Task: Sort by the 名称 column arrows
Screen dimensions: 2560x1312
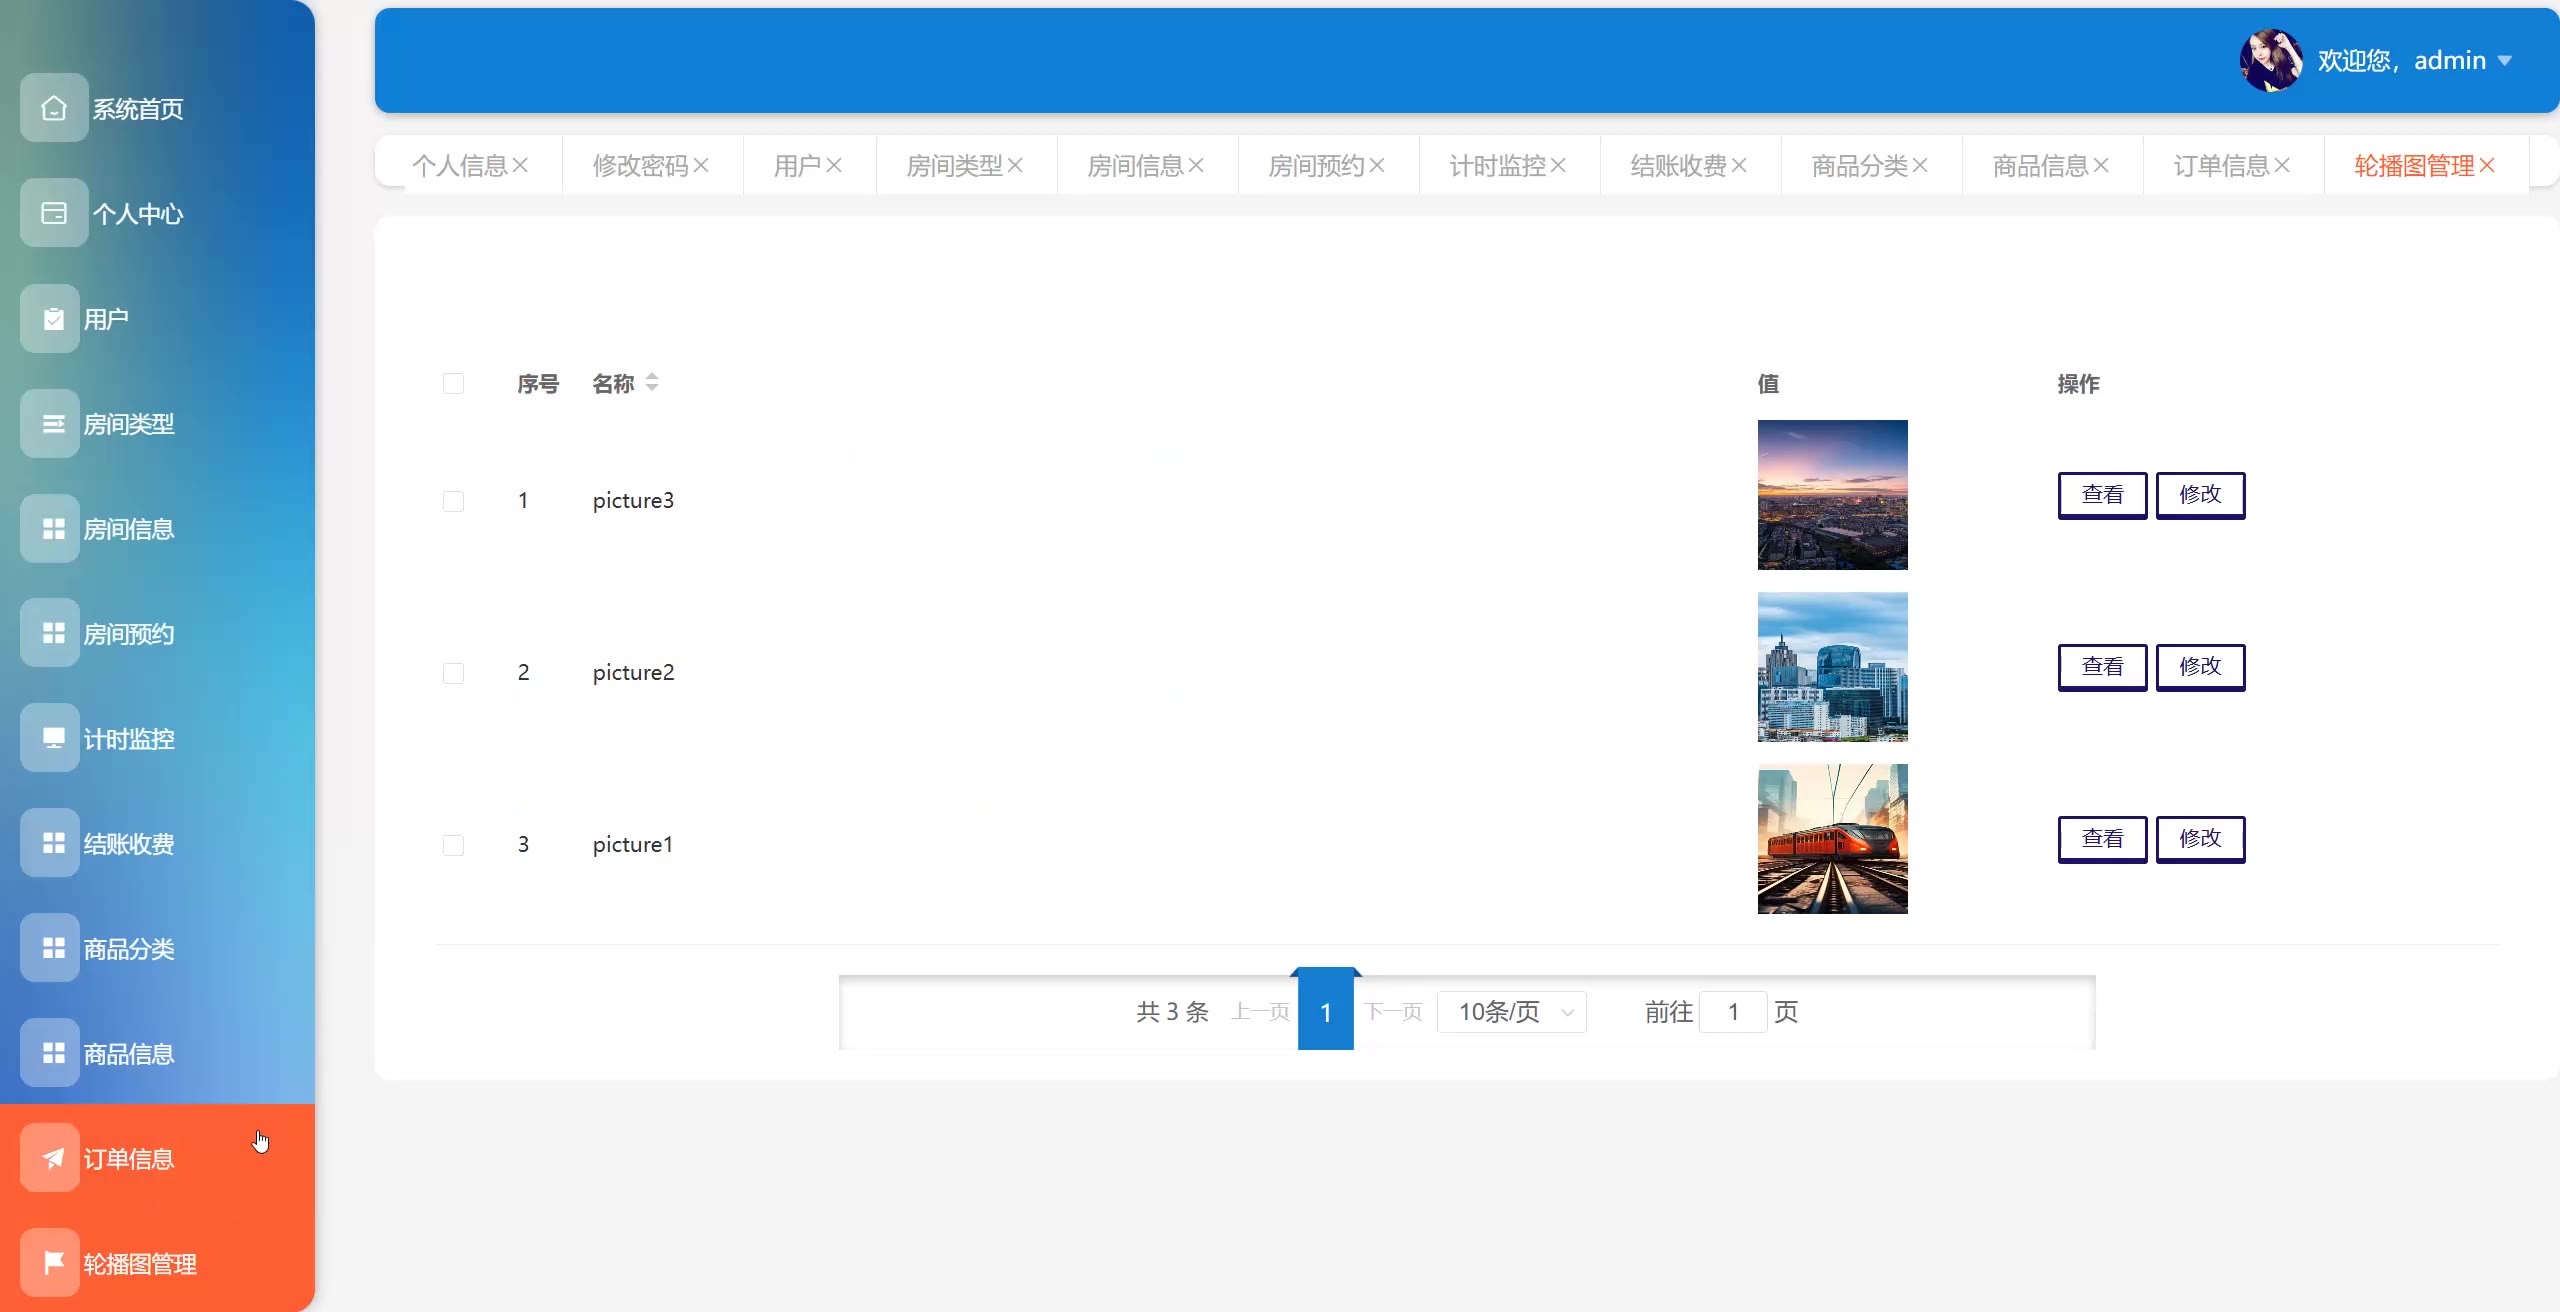Action: coord(652,383)
